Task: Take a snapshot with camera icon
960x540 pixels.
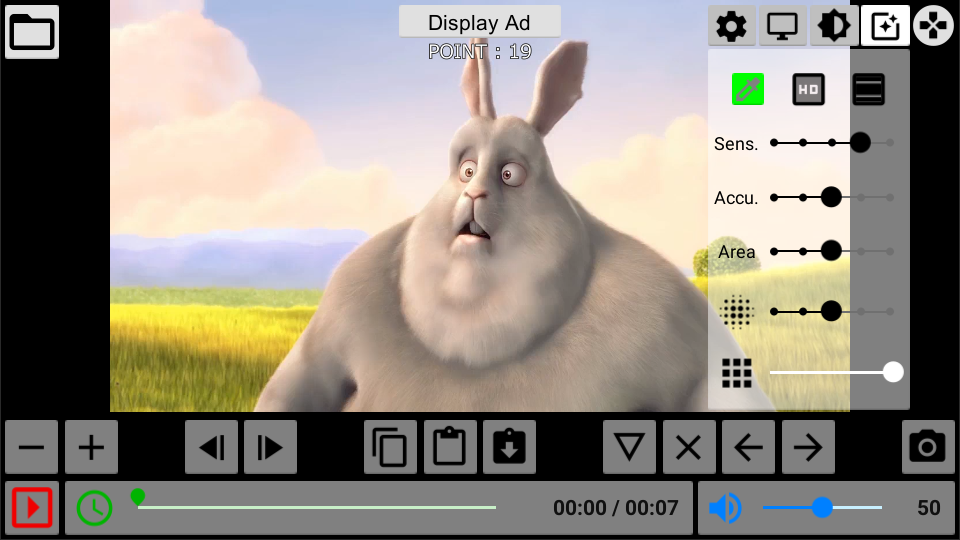Action: coord(928,447)
